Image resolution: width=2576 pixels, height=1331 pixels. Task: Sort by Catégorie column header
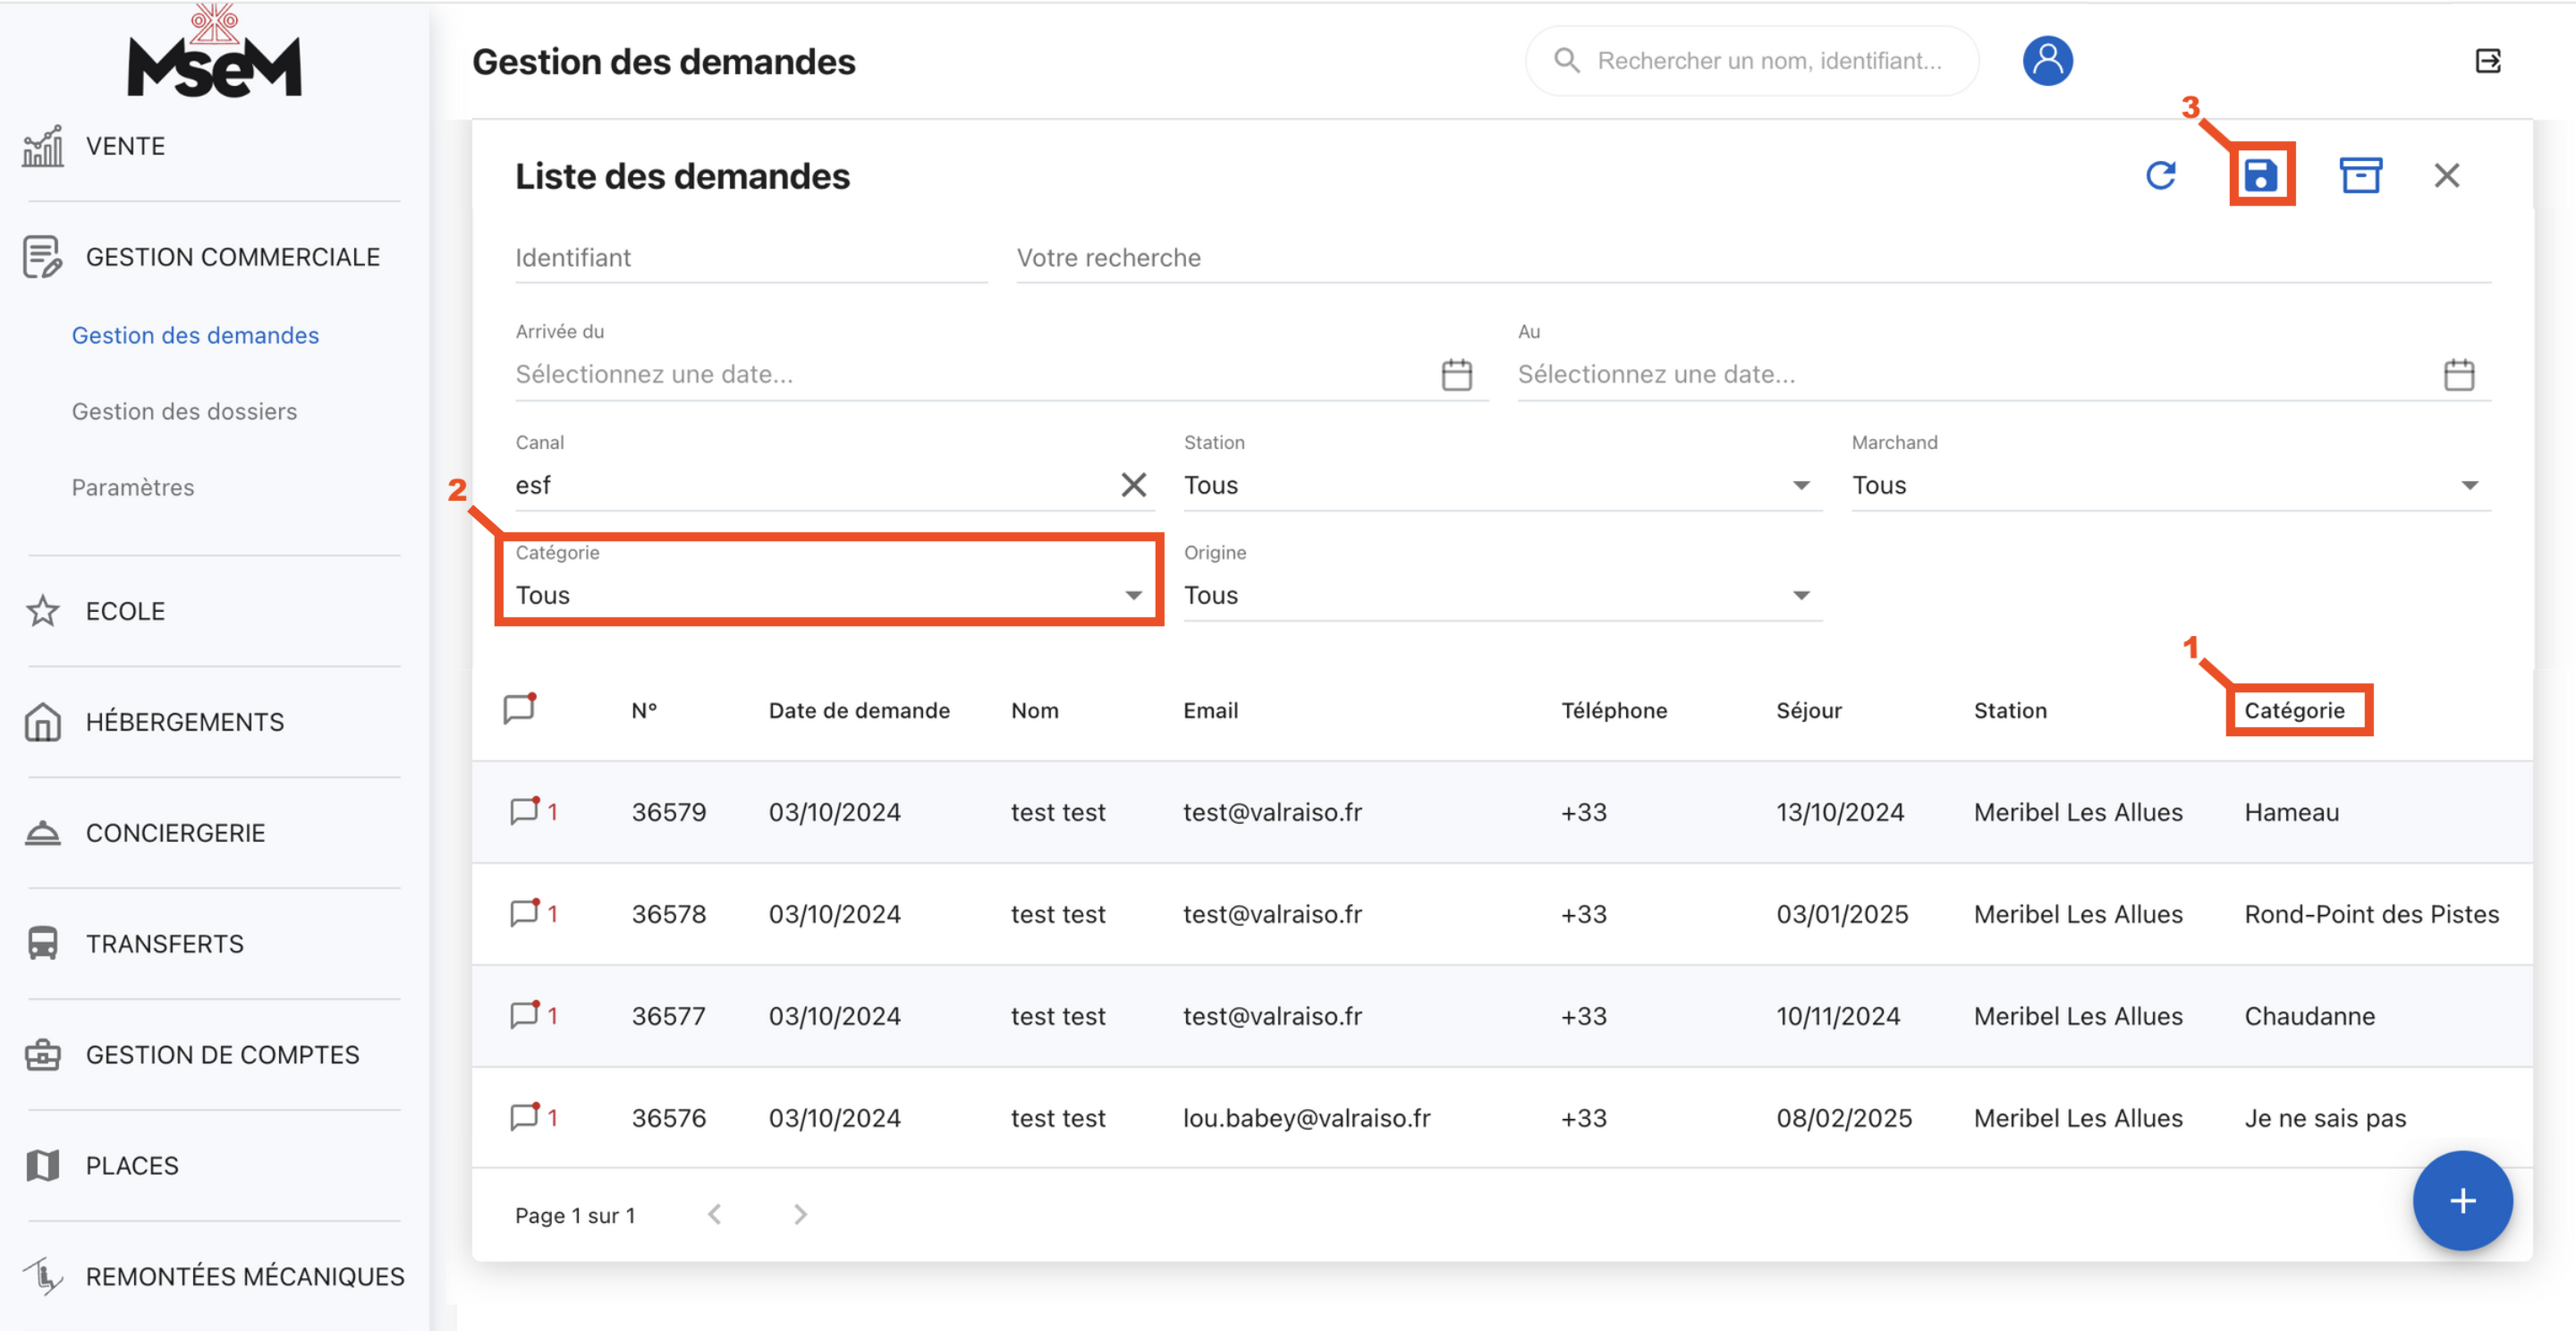coord(2294,710)
